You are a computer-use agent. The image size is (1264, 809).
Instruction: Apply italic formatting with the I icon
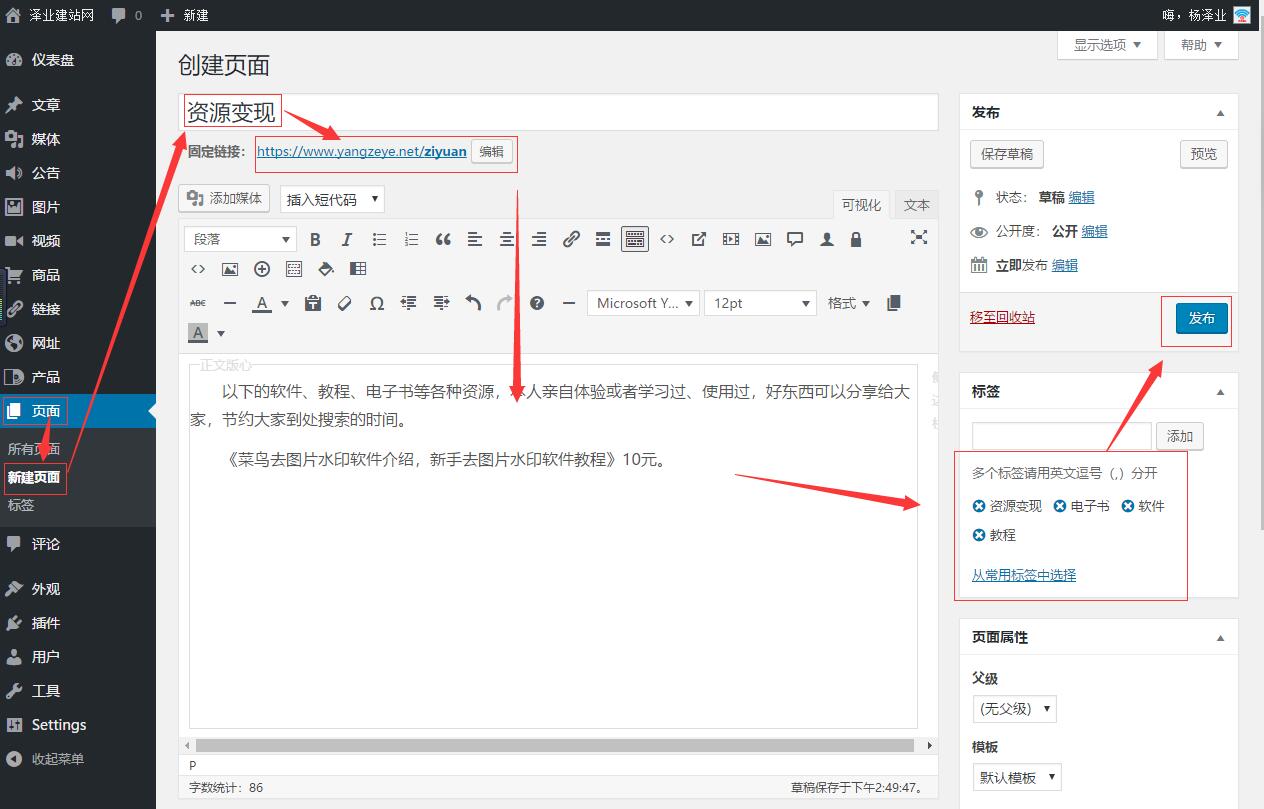click(x=347, y=239)
